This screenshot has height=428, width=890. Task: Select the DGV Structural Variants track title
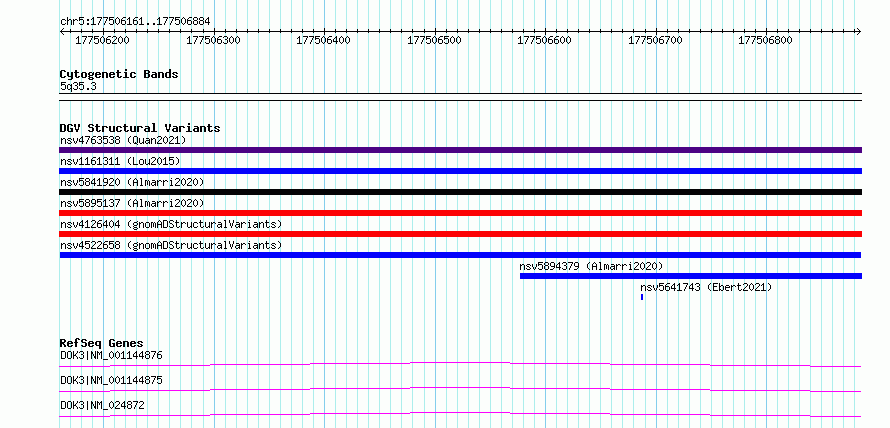click(140, 128)
